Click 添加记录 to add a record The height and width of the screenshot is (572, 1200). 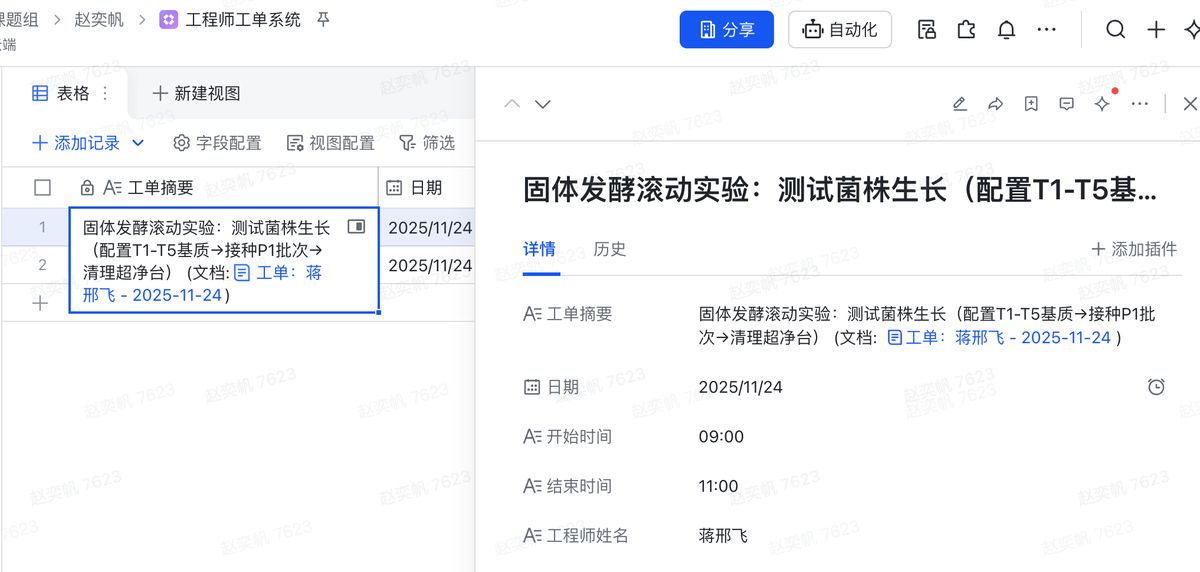76,143
